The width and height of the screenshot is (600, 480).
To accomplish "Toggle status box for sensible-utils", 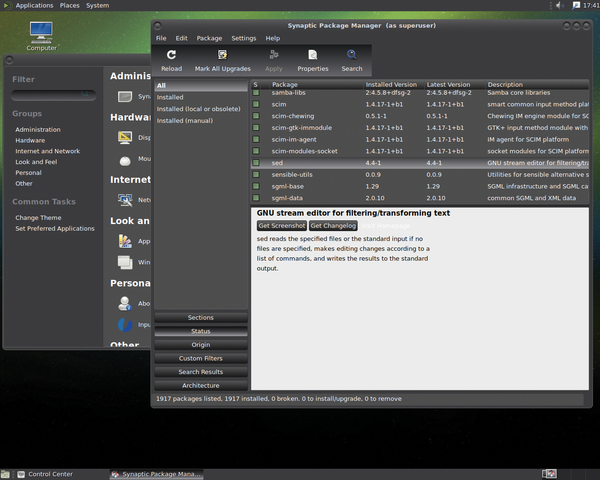I will (256, 175).
